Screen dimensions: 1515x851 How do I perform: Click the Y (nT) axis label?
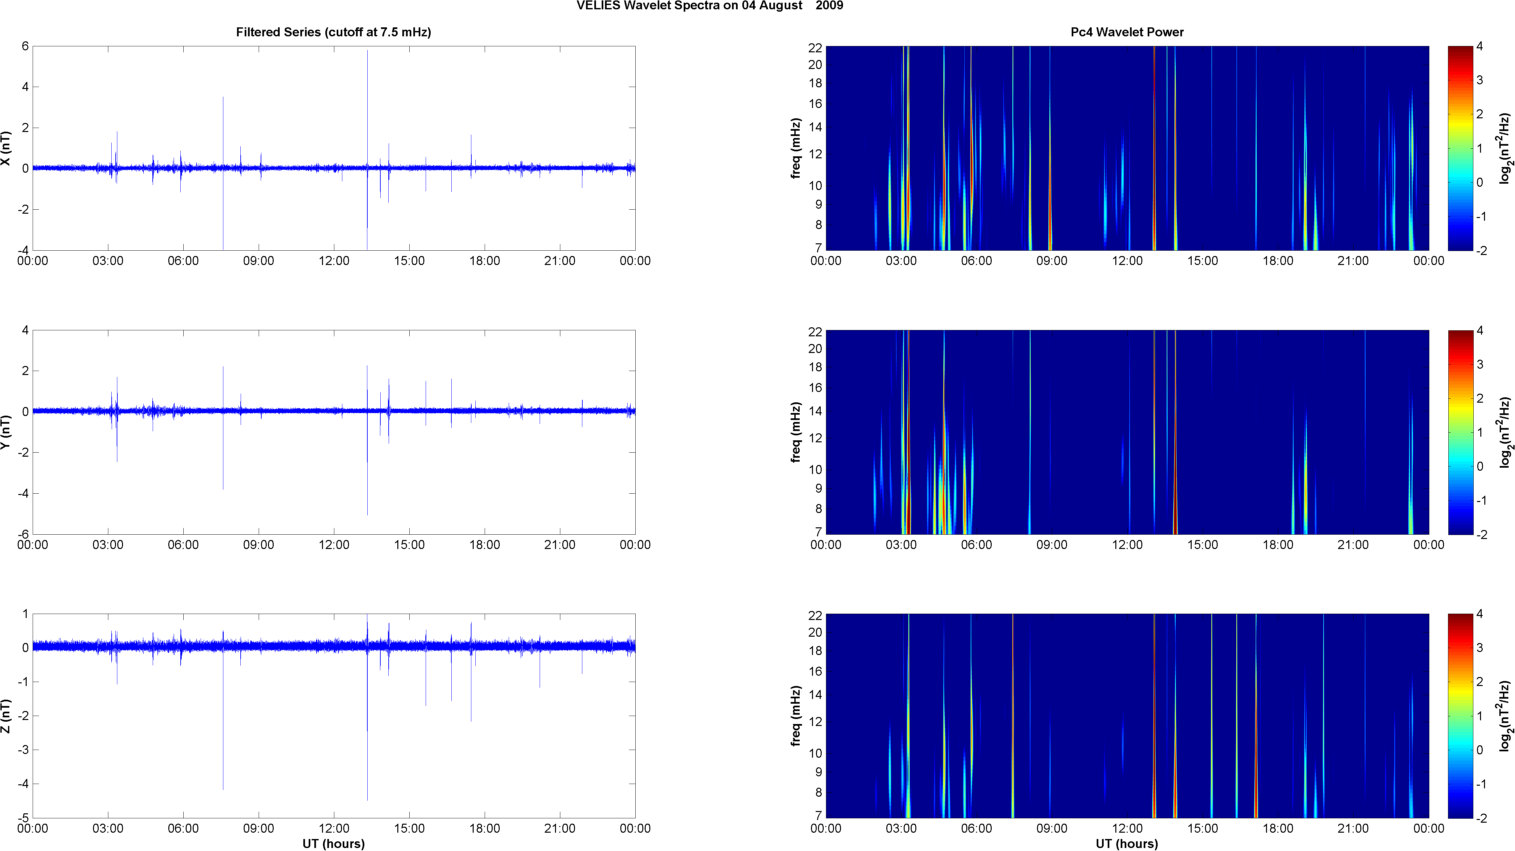click(6, 432)
